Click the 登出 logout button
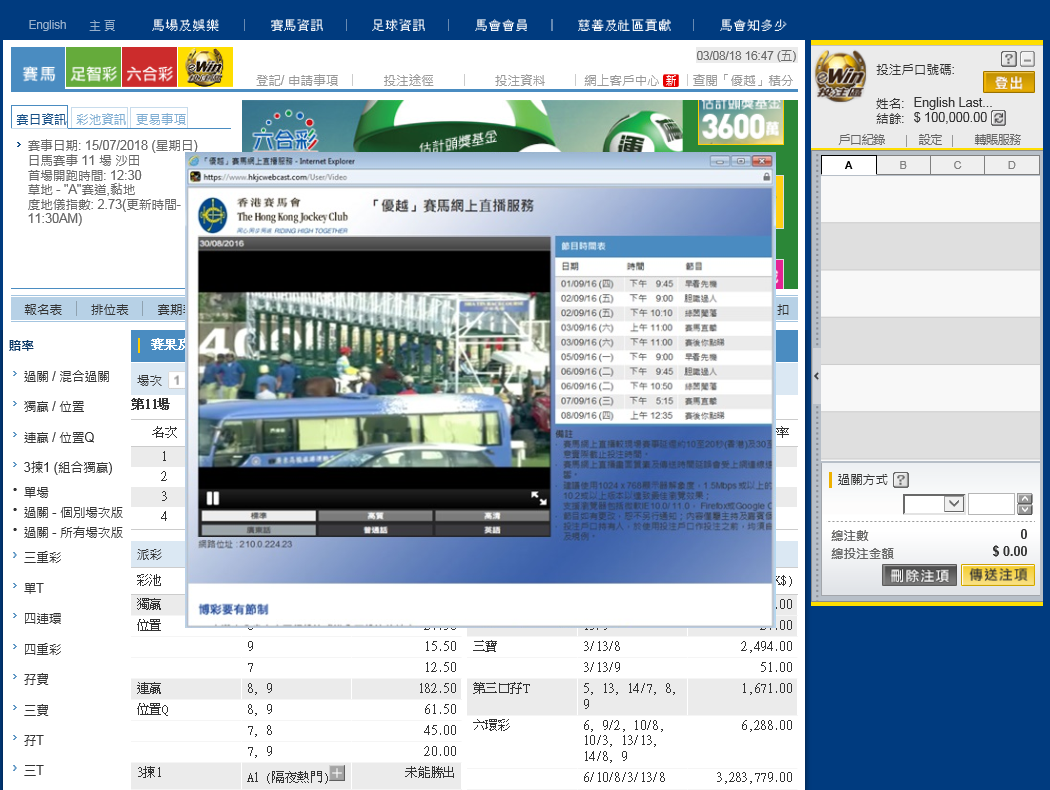The height and width of the screenshot is (790, 1050). [x=1008, y=82]
